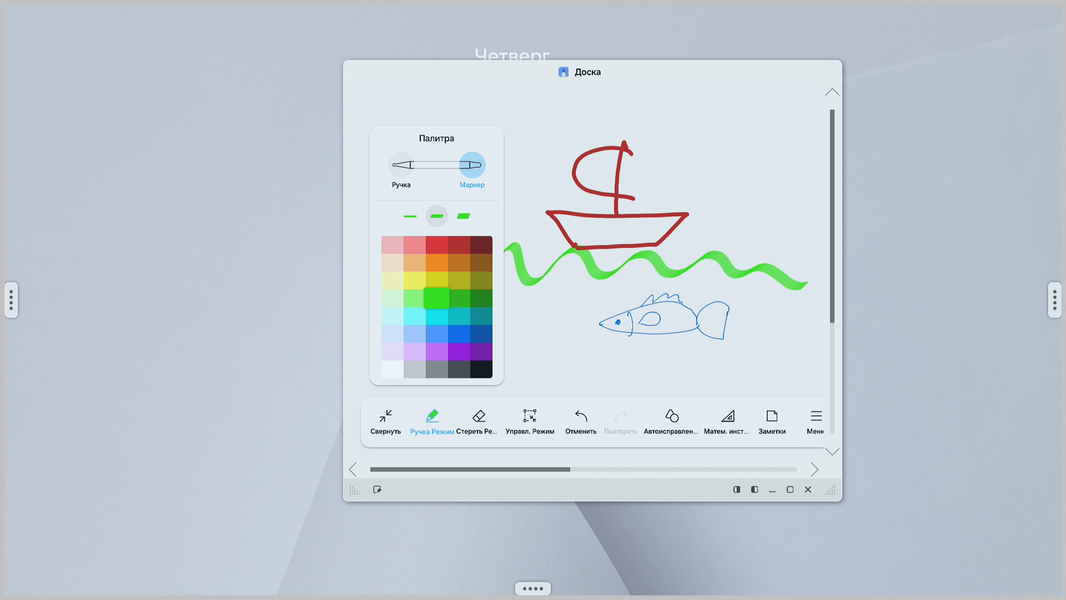Click the bottom-left dotted resize grip
Viewport: 1066px width, 600px height.
354,489
